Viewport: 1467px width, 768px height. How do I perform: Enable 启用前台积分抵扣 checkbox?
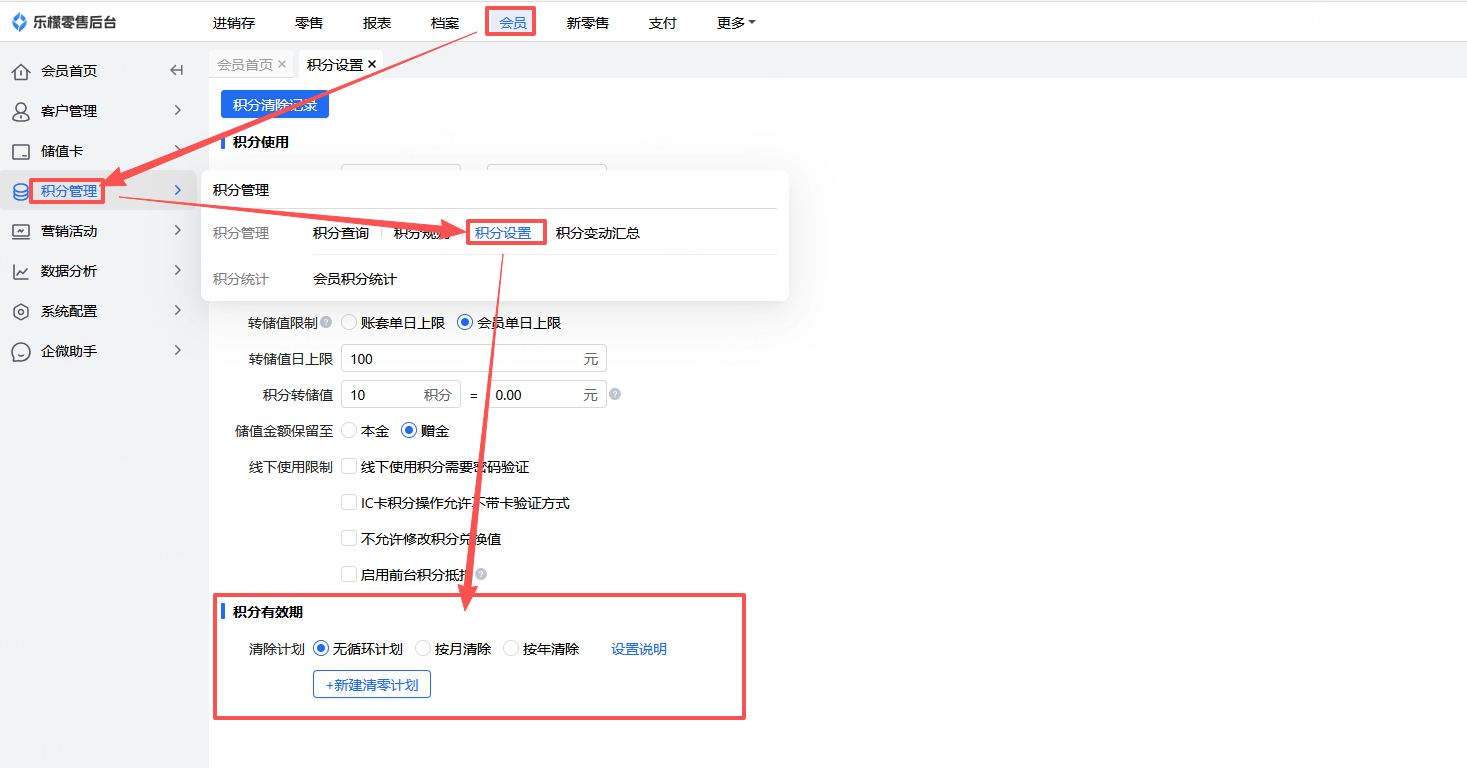pos(349,574)
